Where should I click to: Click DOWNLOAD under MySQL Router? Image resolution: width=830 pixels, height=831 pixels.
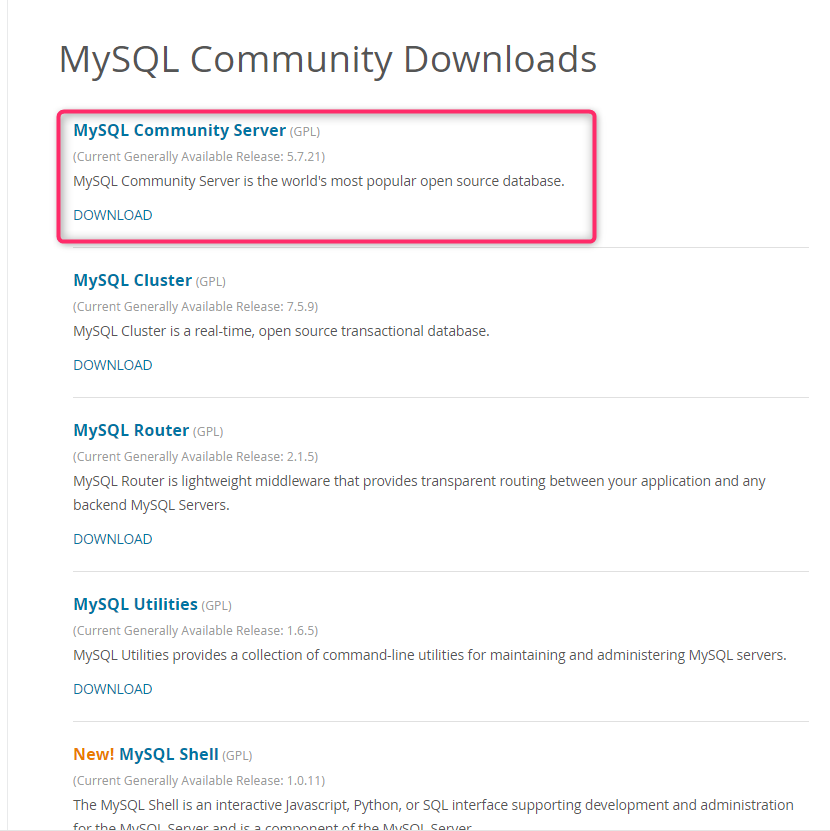(x=113, y=539)
